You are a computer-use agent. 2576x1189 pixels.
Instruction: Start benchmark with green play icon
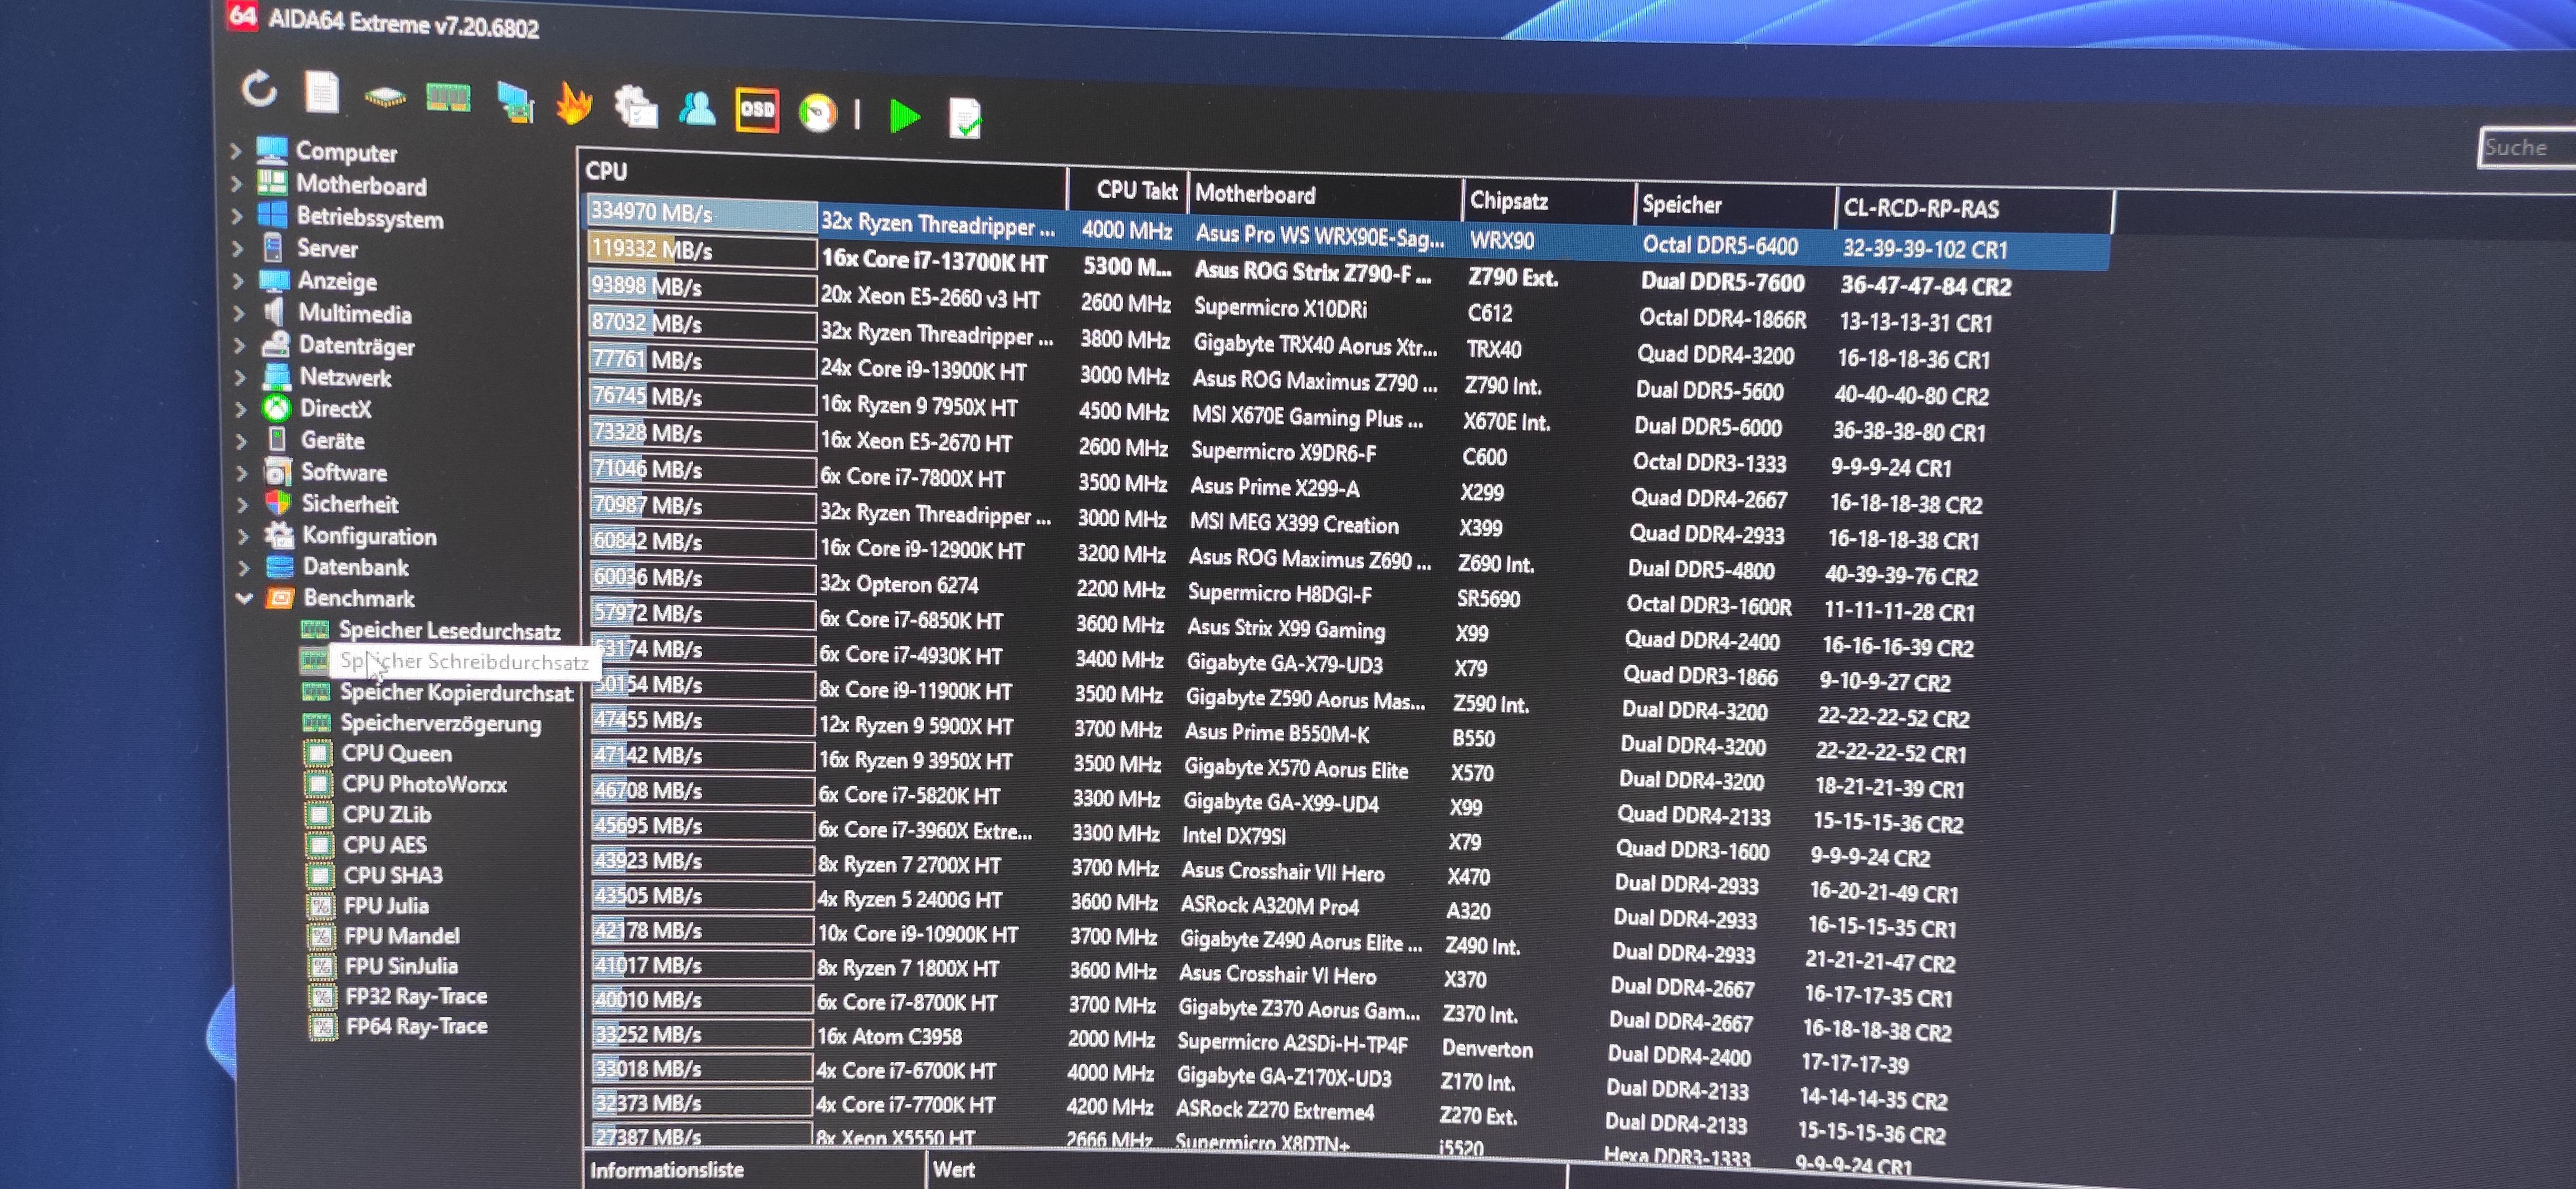tap(904, 117)
